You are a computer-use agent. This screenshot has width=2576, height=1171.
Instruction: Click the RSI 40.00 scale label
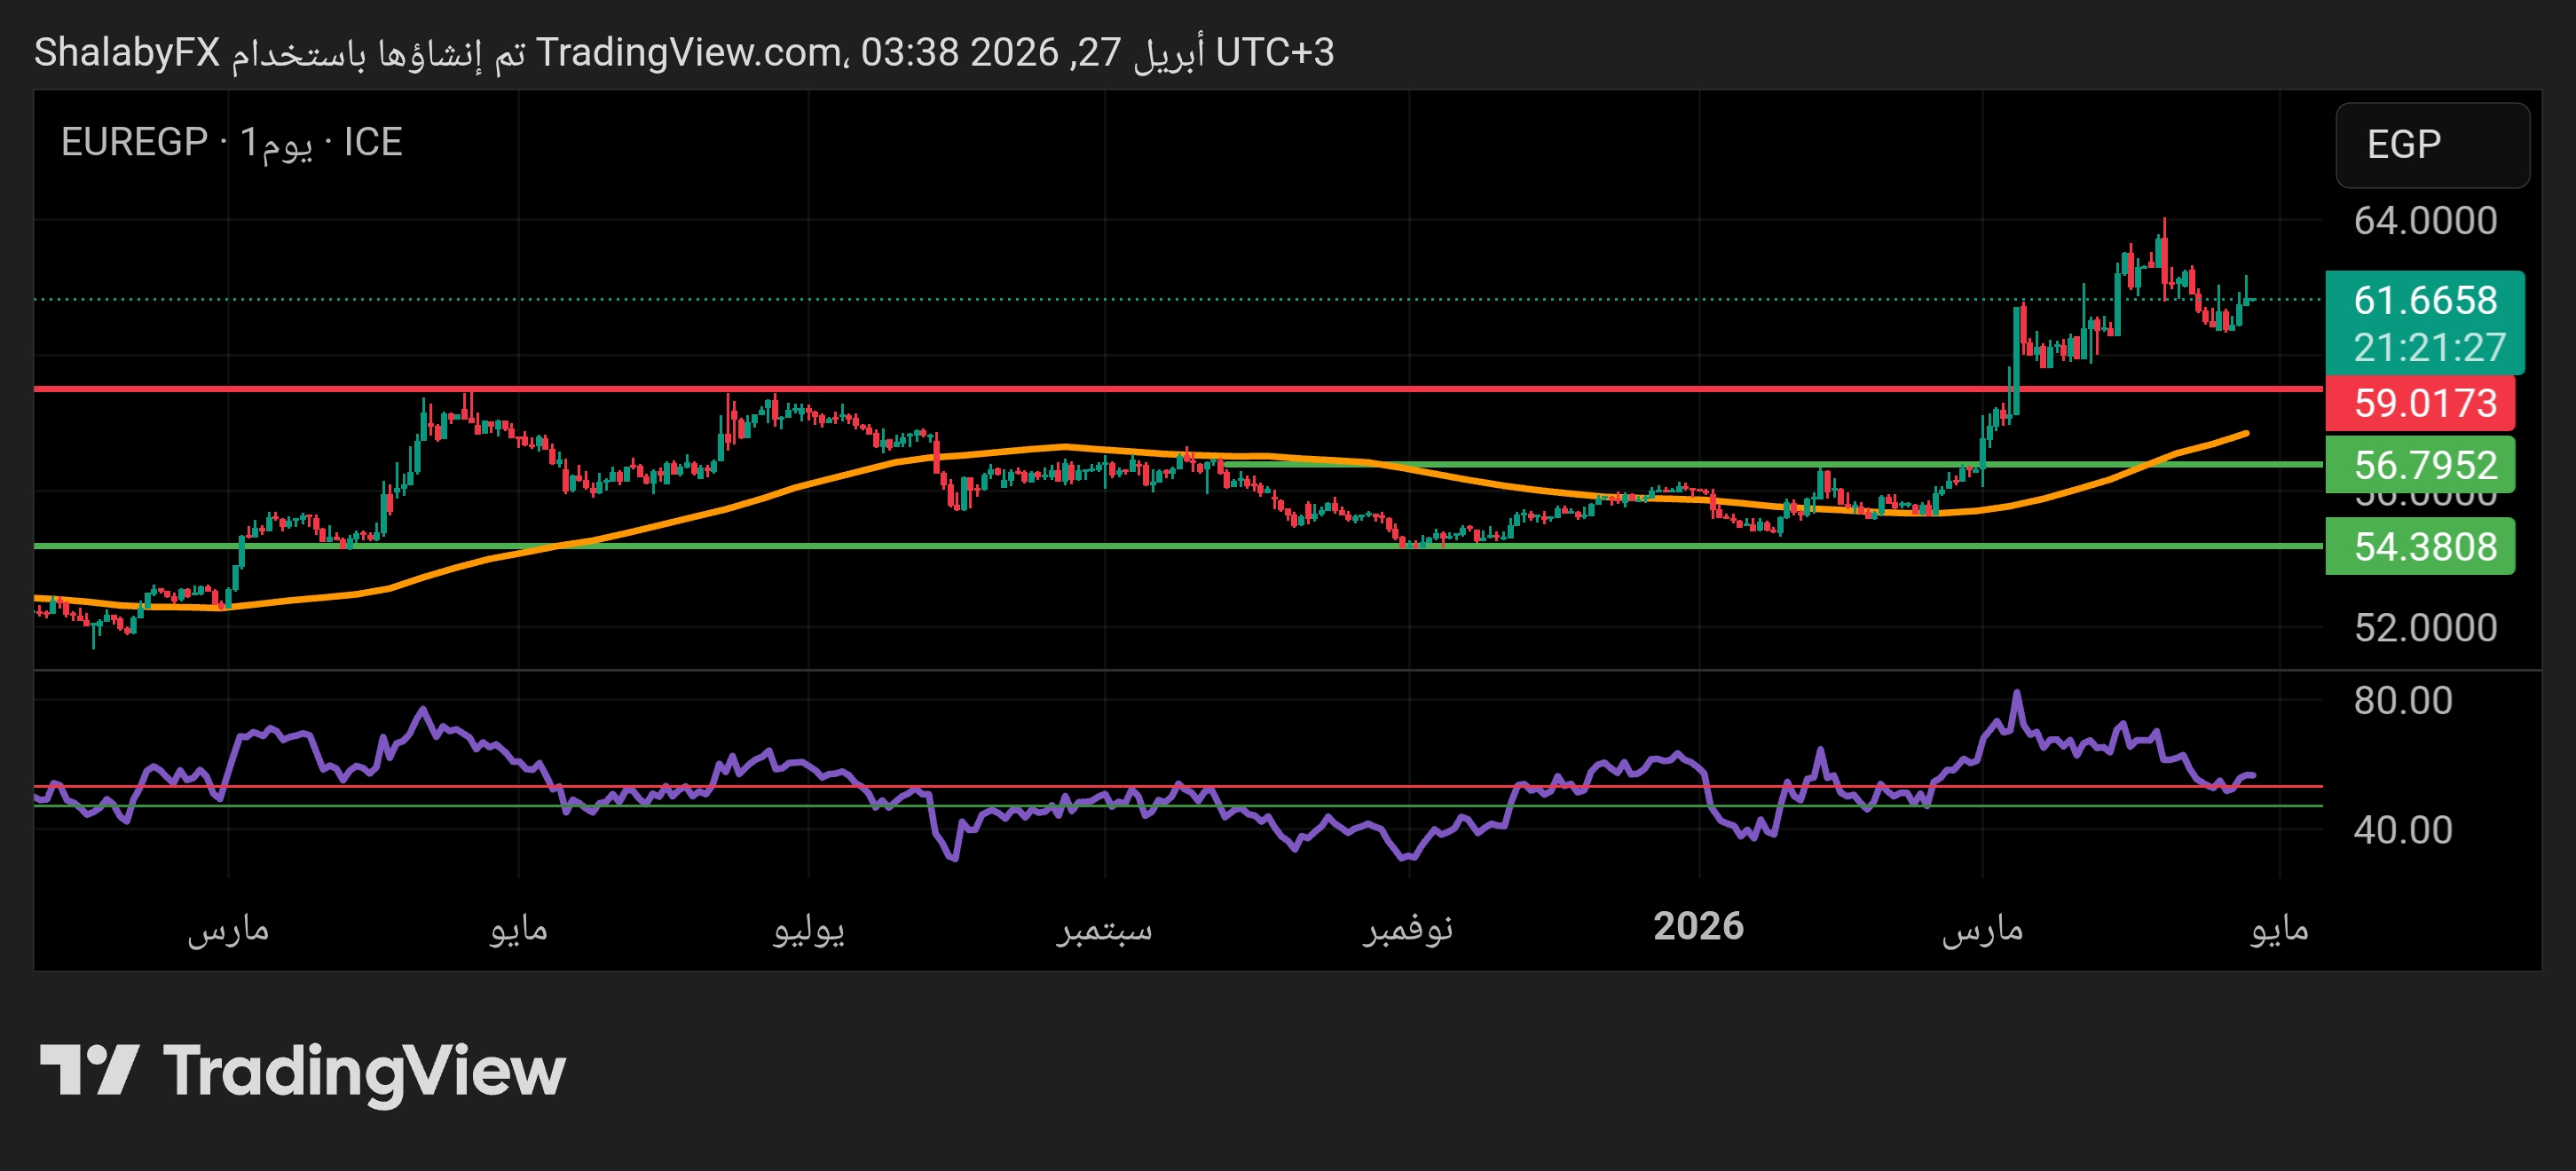click(2402, 830)
